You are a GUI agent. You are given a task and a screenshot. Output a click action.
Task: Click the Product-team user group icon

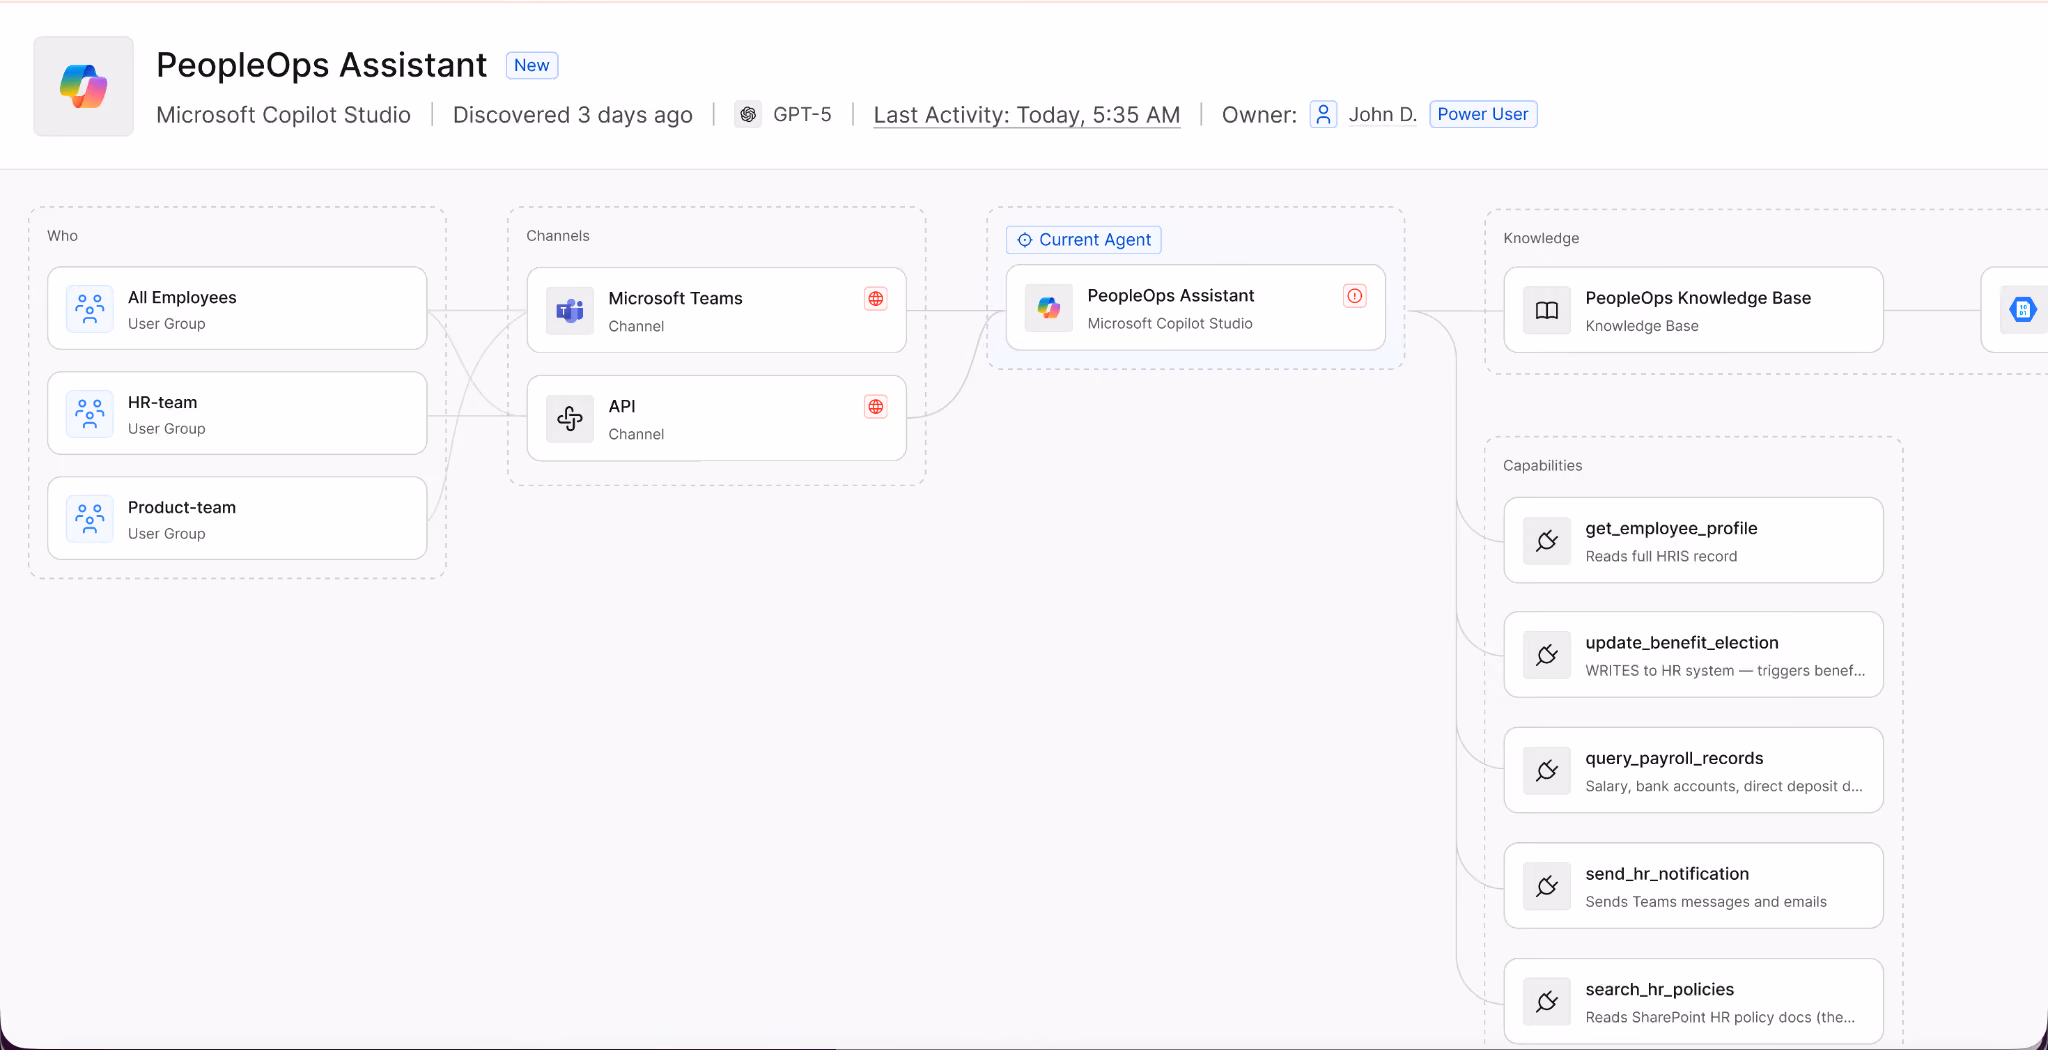(x=90, y=519)
